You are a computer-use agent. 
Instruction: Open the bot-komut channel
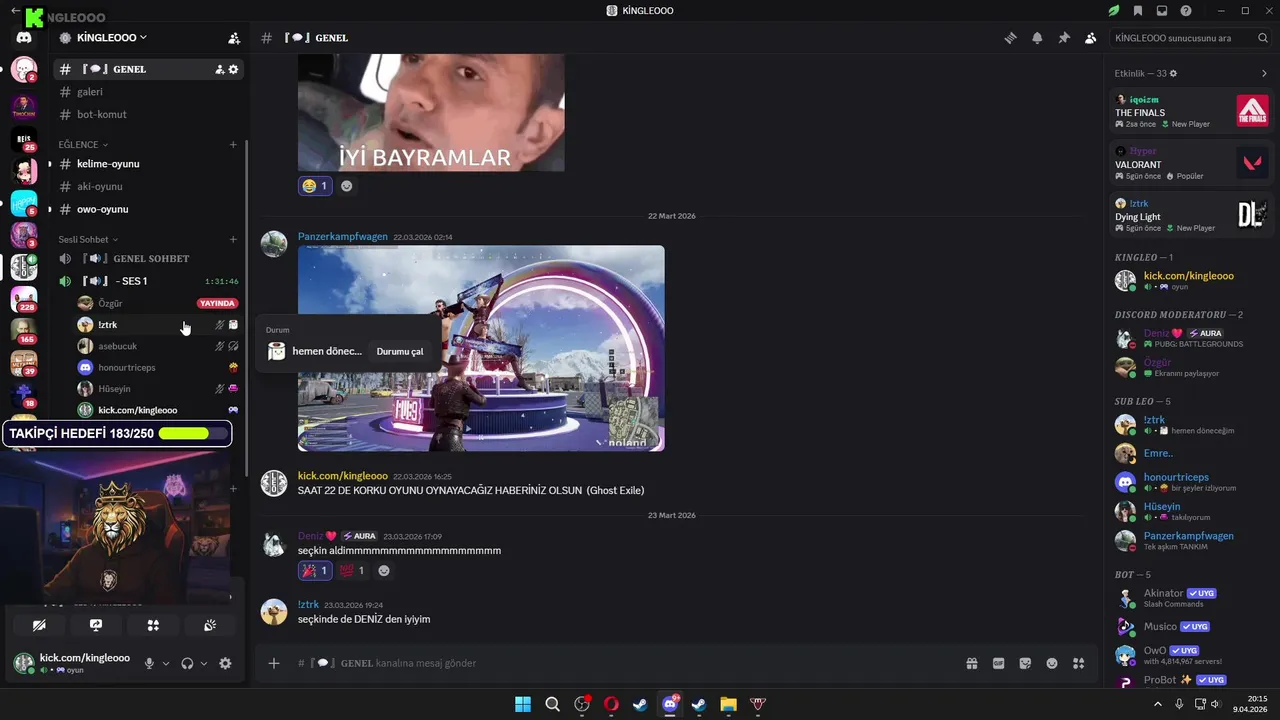click(149, 114)
